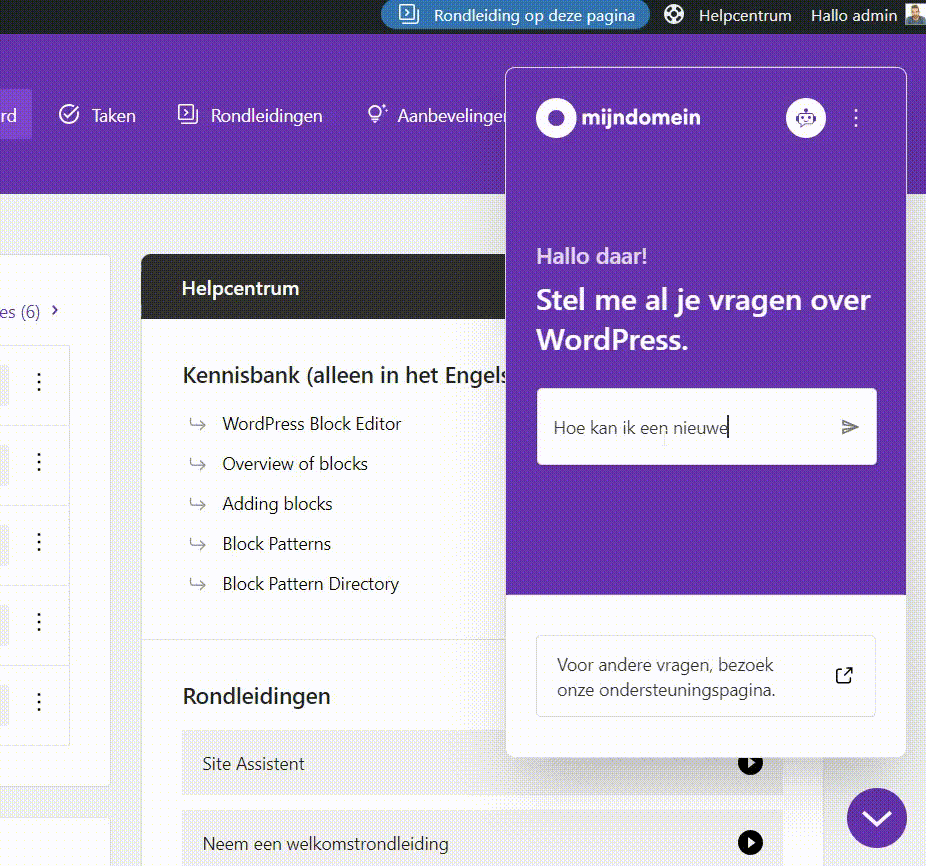Click the Rondleiding op deze pagina button
Viewport: 926px width, 866px height.
pyautogui.click(x=515, y=15)
